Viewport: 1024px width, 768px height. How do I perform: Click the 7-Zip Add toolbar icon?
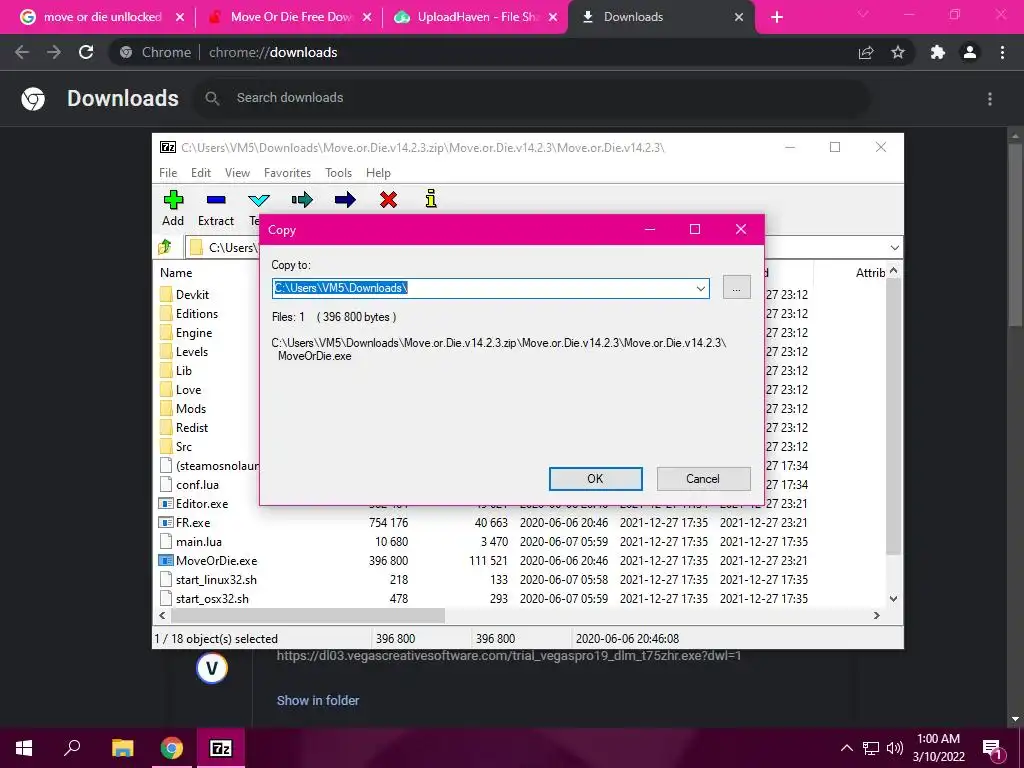(x=173, y=199)
